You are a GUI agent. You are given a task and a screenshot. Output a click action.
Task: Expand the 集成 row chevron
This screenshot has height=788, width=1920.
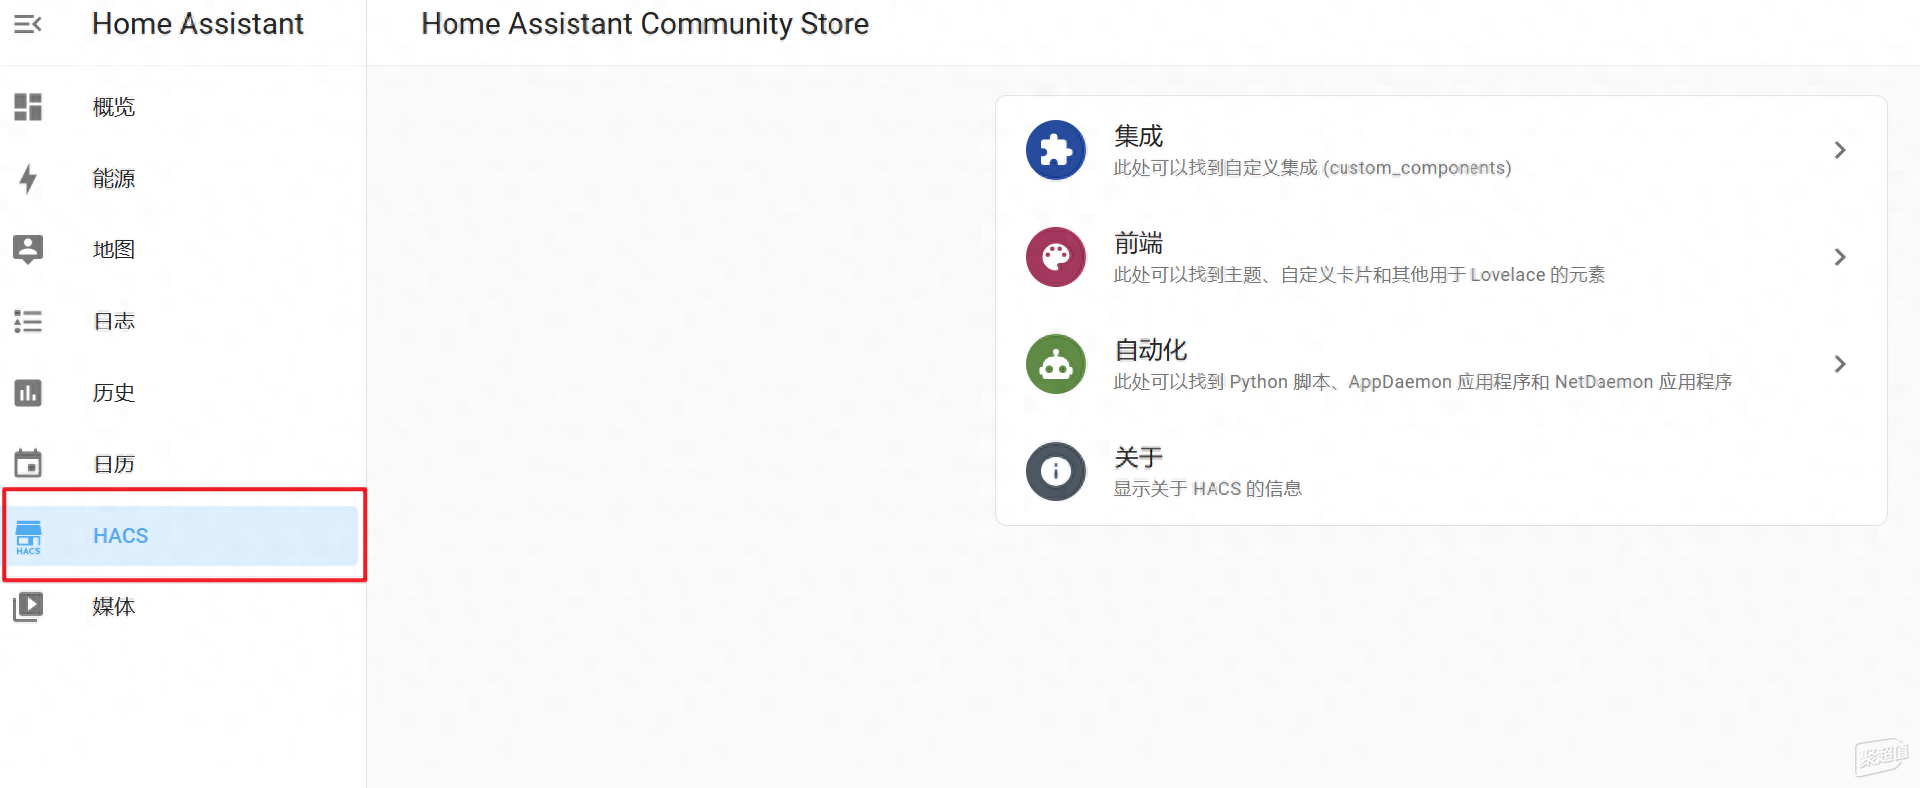coord(1840,150)
